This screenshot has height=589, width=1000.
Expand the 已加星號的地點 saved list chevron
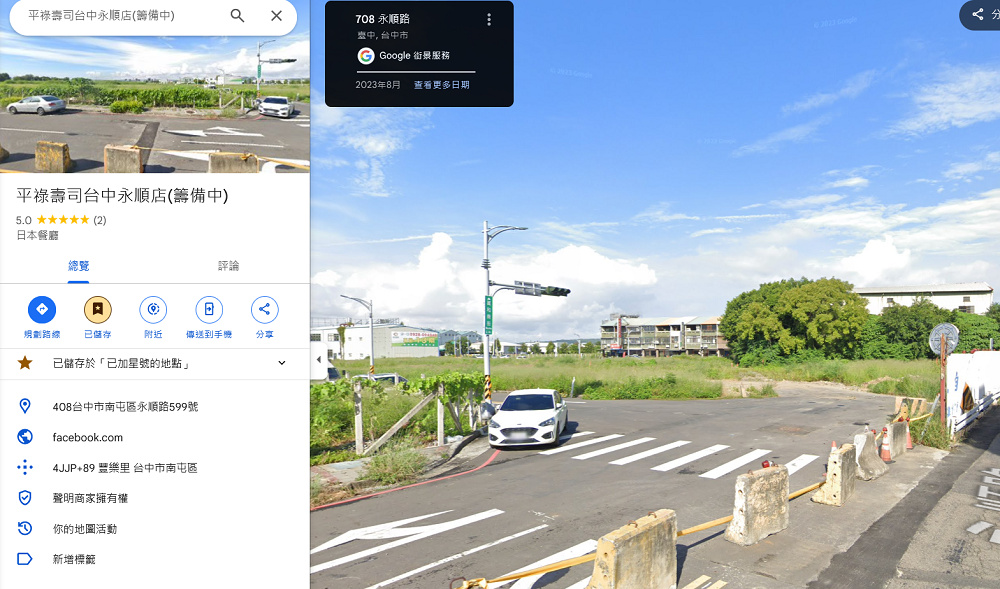282,363
